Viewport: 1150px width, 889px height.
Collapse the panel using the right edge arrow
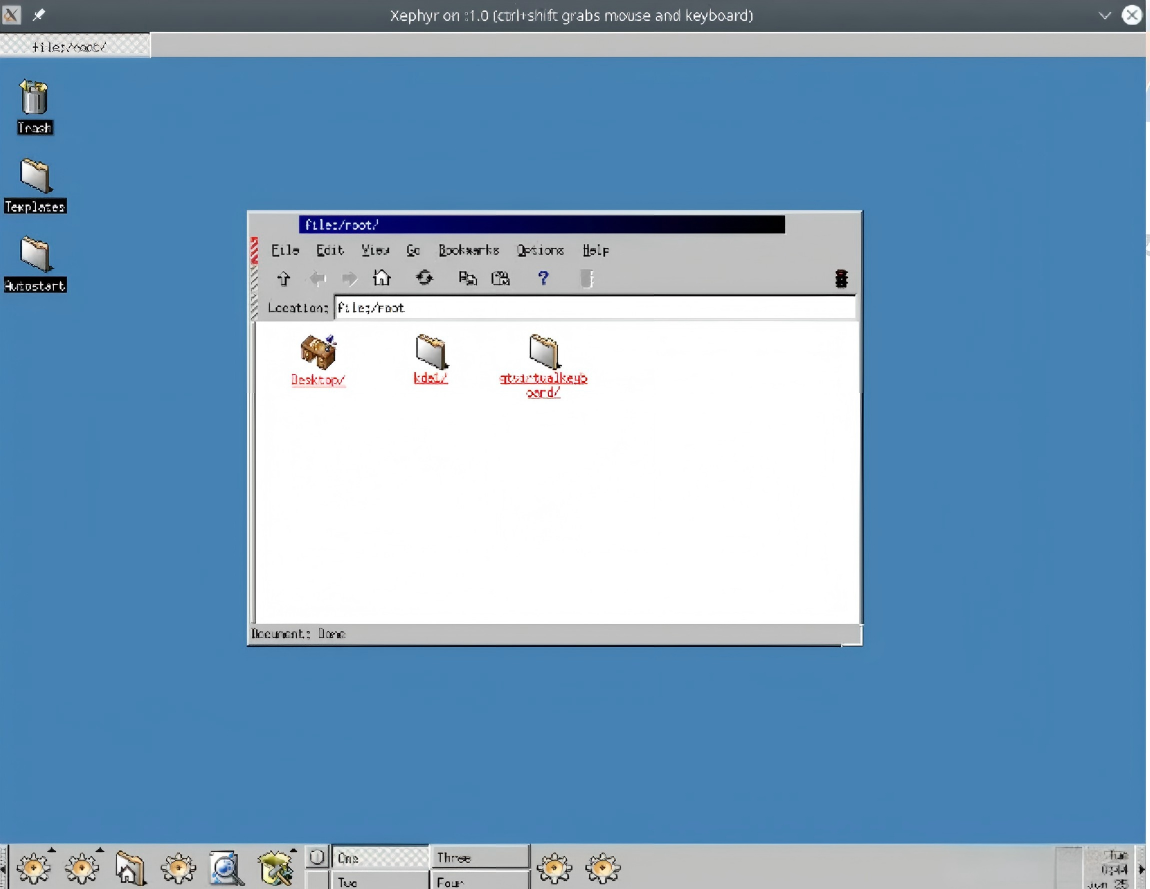pos(1142,868)
